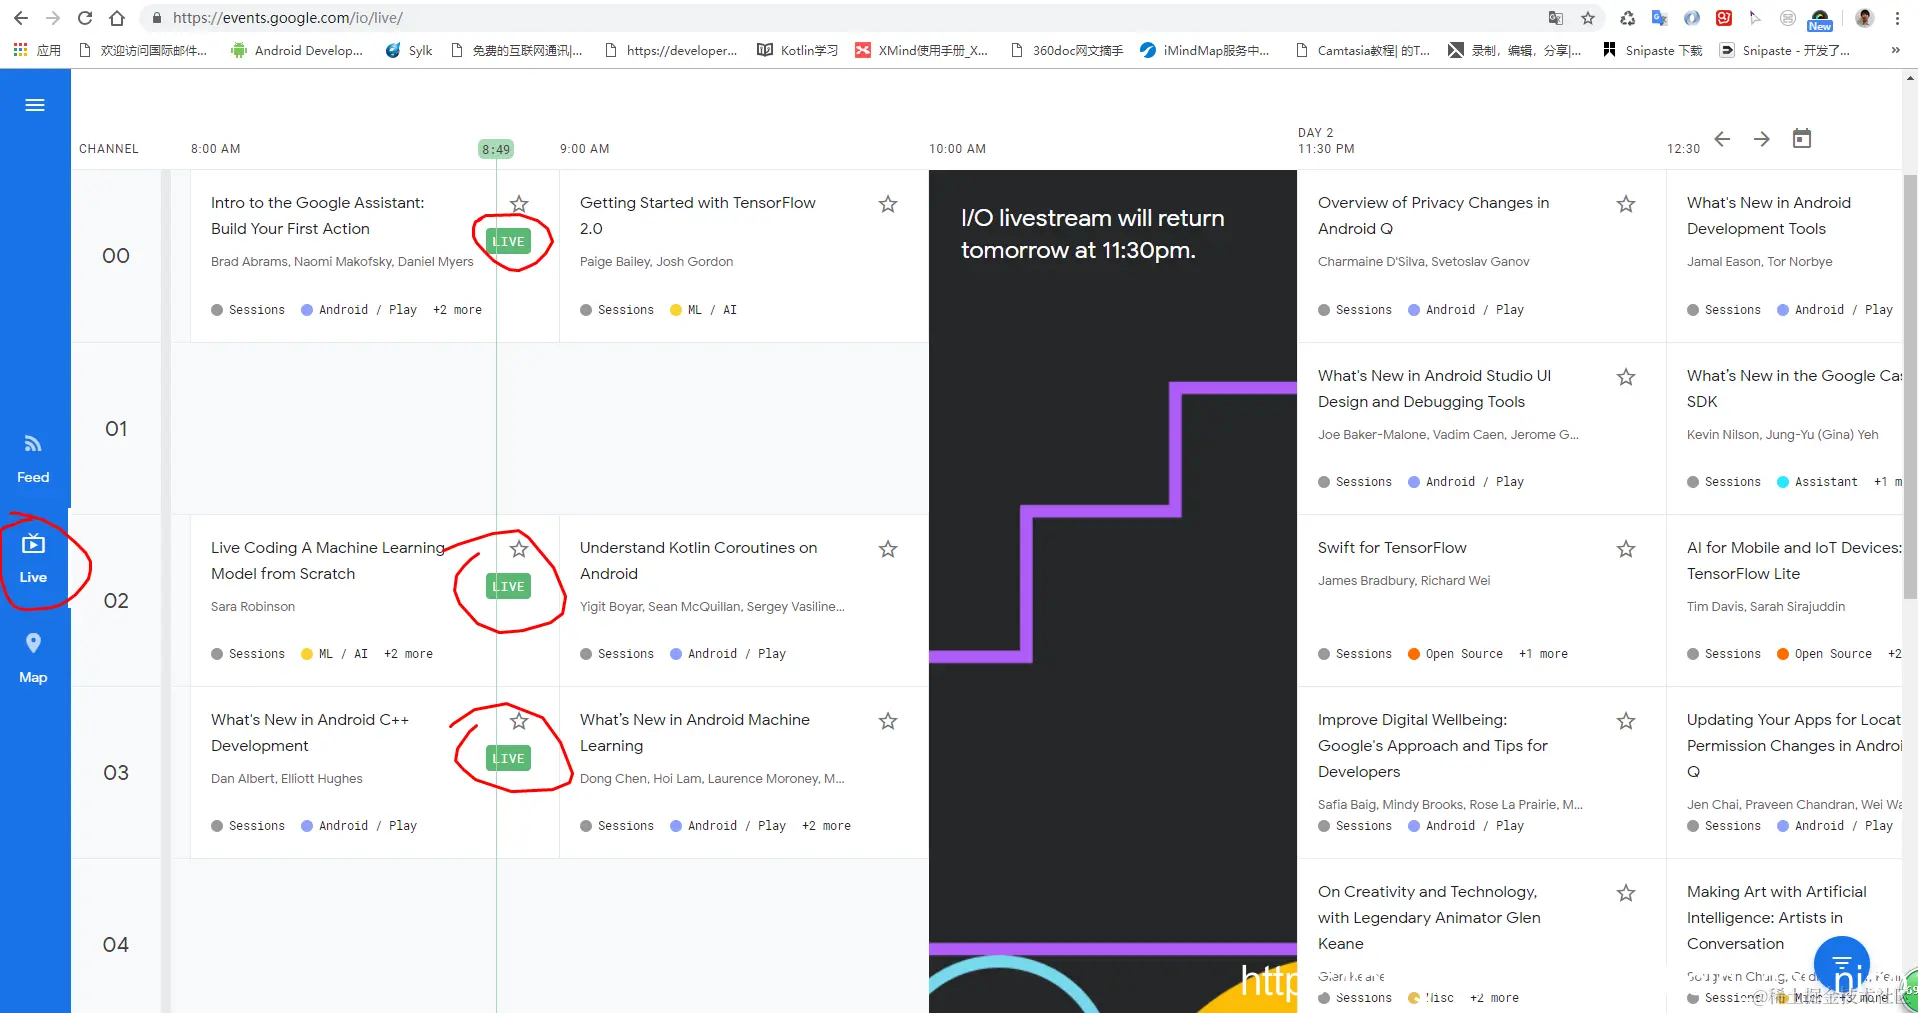Expand +2 more on Creativity and Technology session
Screen dimensions: 1918x1013
(1494, 998)
